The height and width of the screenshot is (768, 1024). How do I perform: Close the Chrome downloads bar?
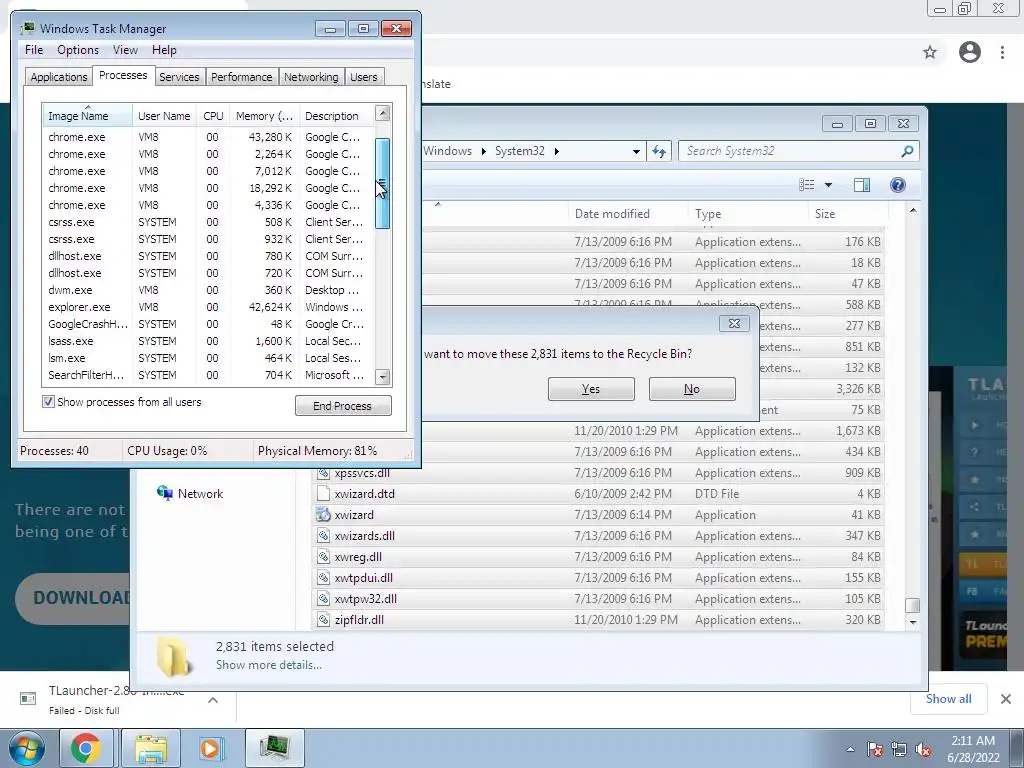(x=1006, y=699)
